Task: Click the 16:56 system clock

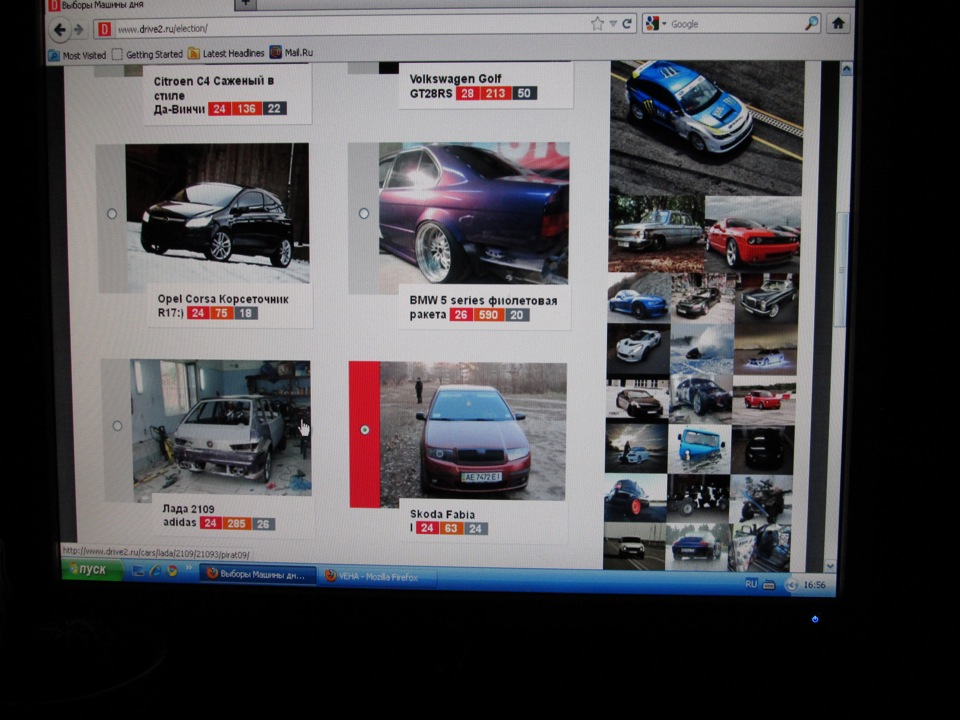Action: [814, 585]
